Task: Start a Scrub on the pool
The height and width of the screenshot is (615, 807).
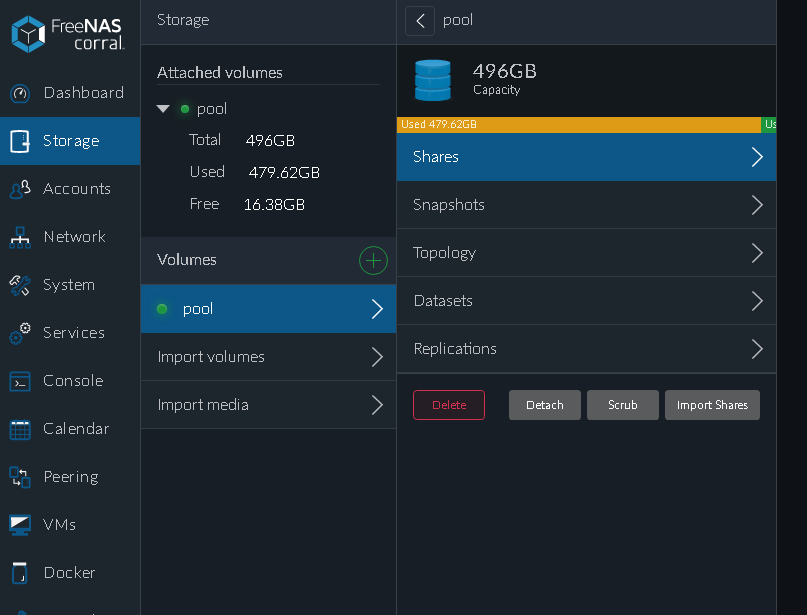Action: click(622, 405)
